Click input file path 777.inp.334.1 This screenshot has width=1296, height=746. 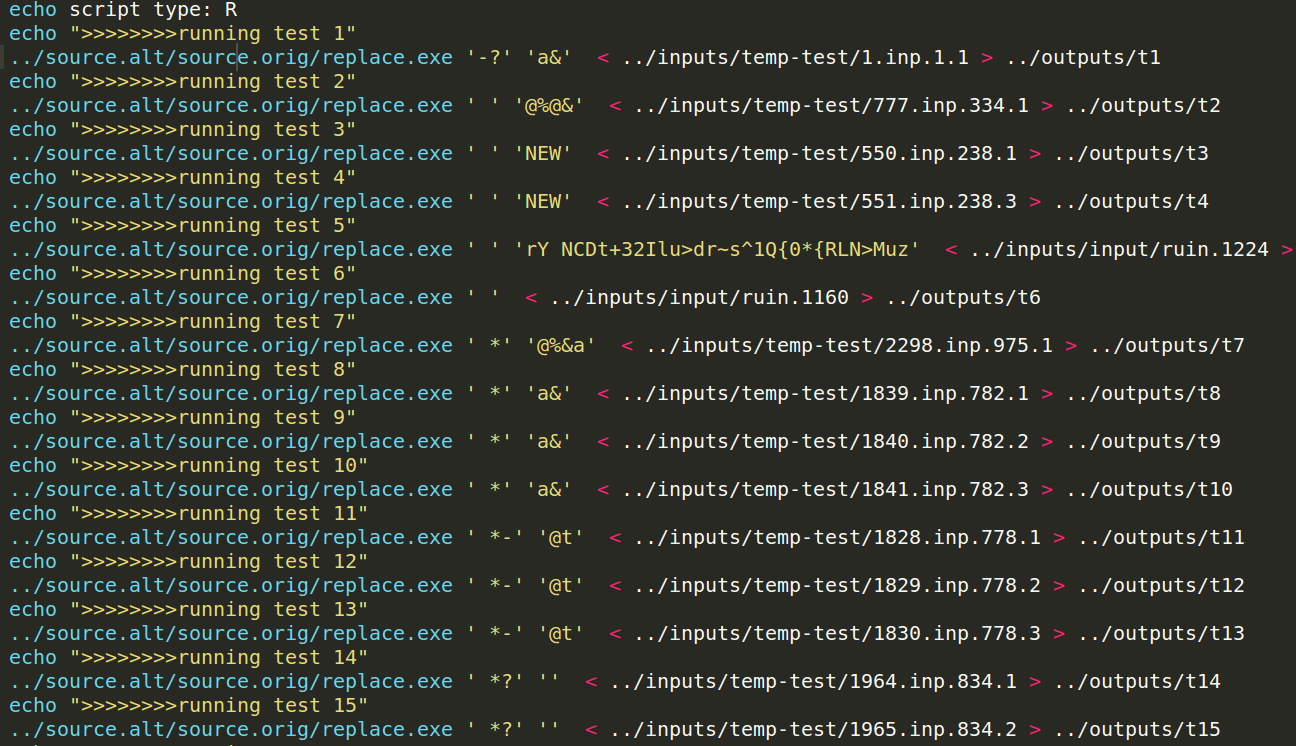pos(831,105)
